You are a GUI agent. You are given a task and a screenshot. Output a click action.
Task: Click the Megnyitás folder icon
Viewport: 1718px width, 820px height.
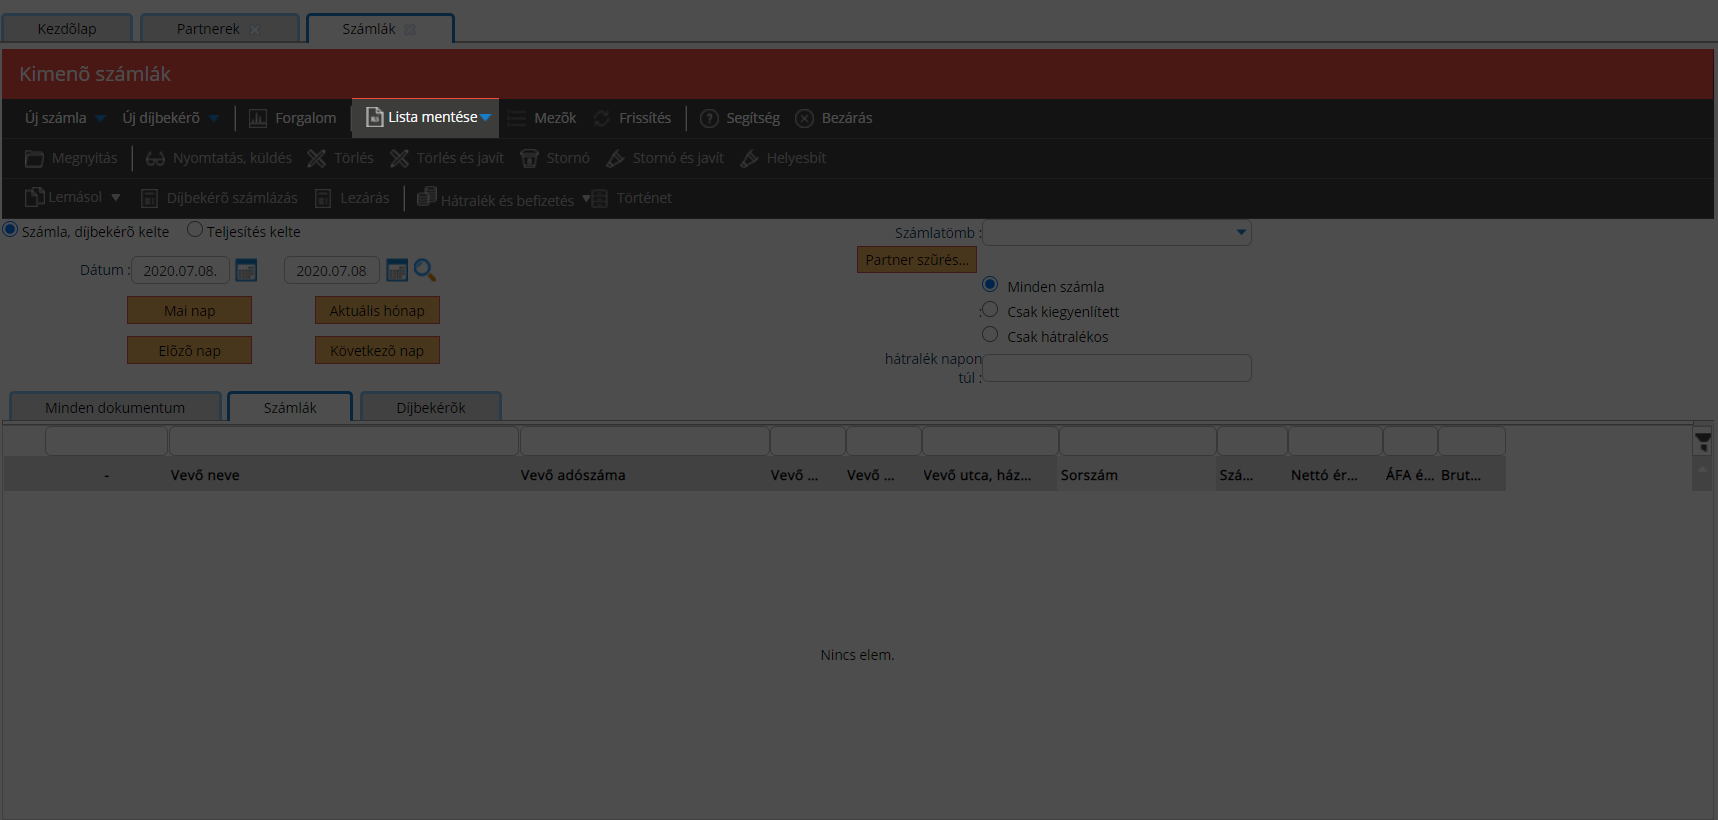pos(34,158)
